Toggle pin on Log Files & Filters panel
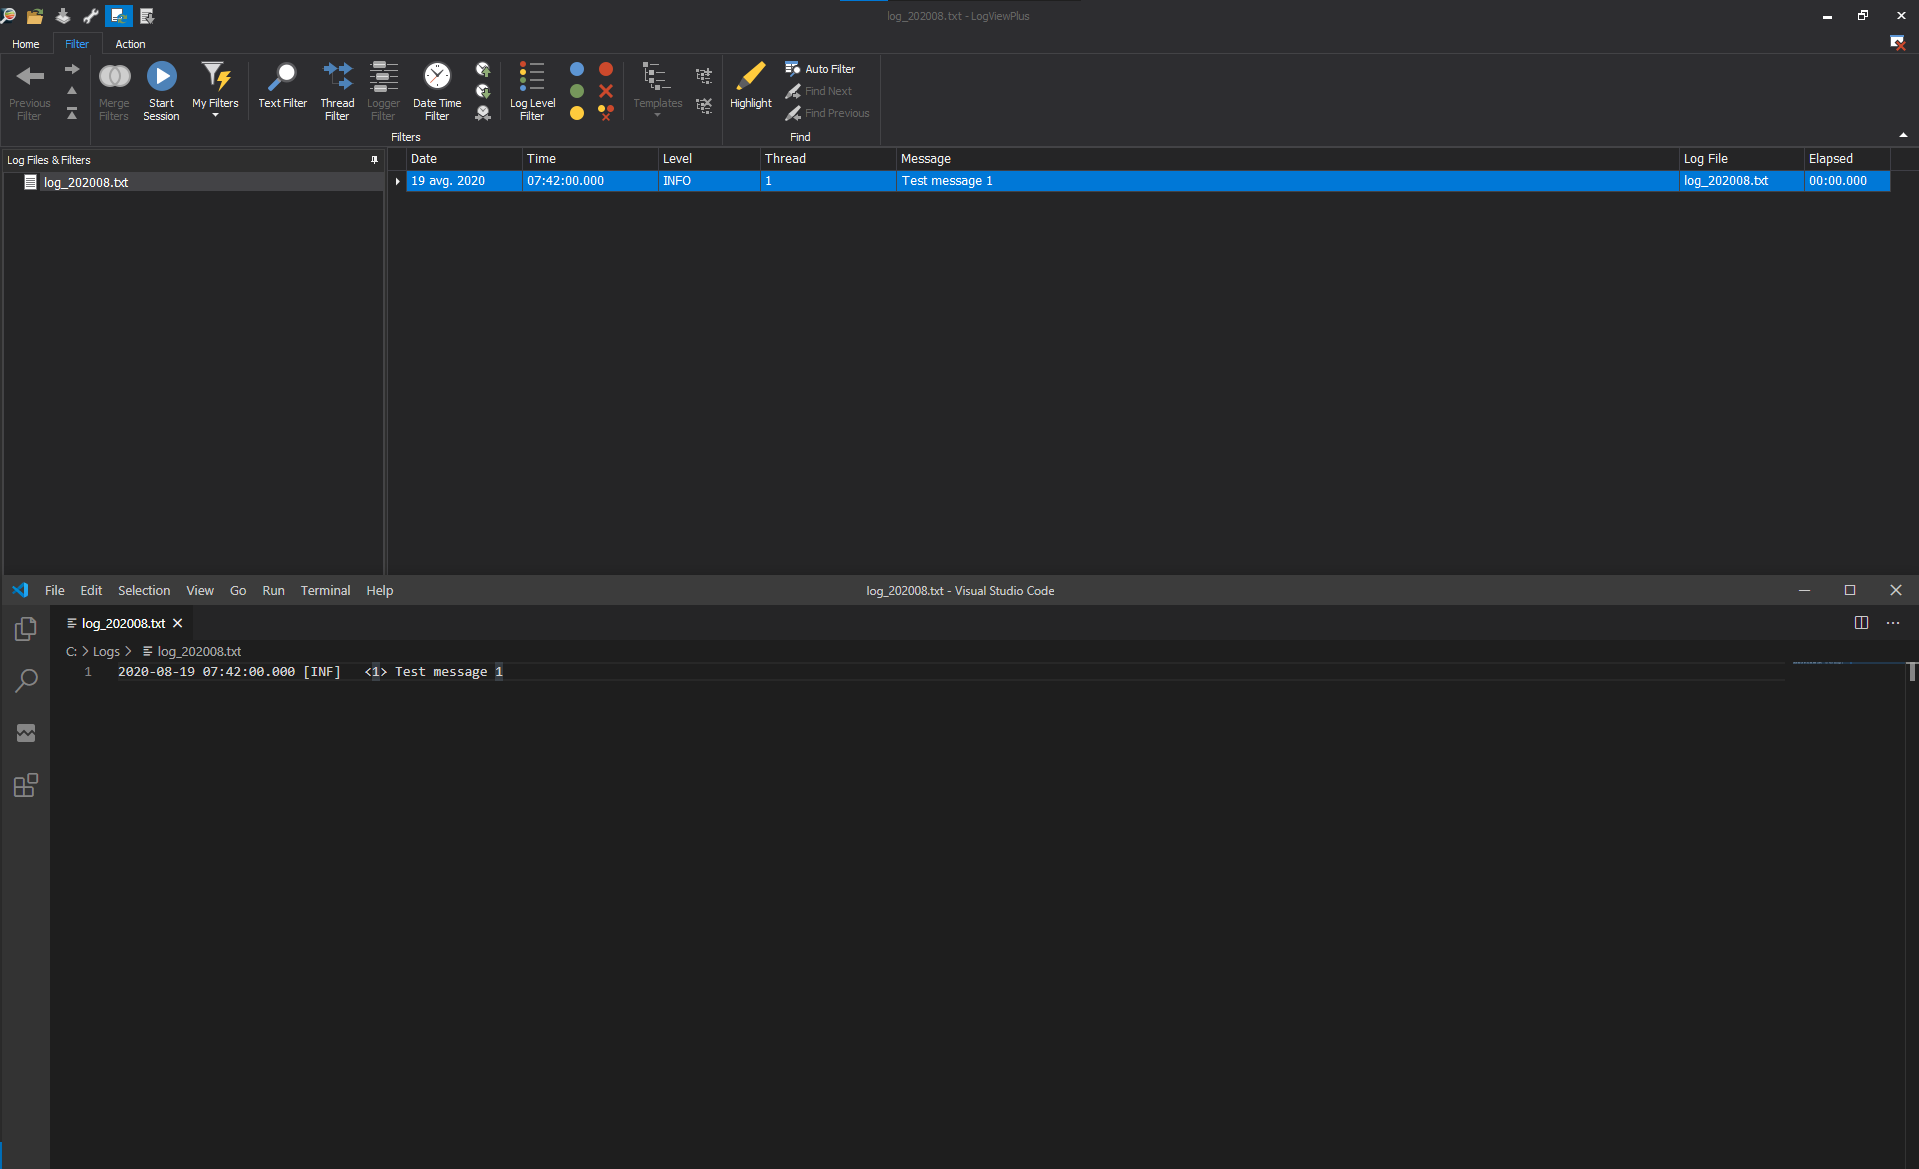The width and height of the screenshot is (1919, 1169). pos(375,160)
